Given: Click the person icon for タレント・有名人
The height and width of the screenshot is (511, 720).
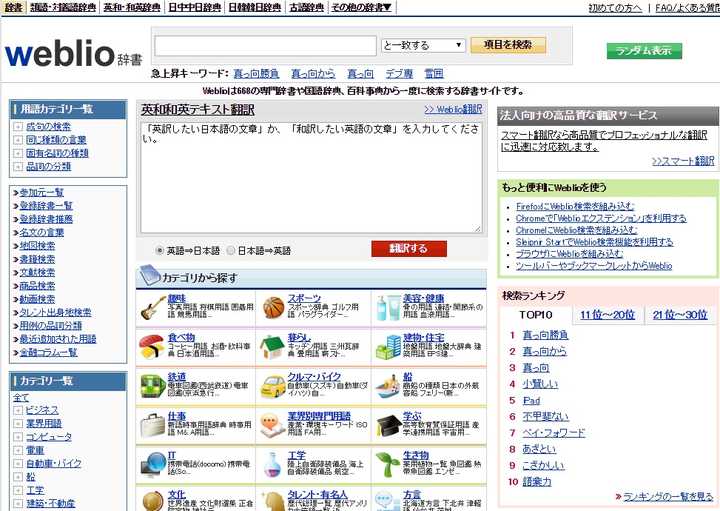Looking at the screenshot, I should pos(273,501).
